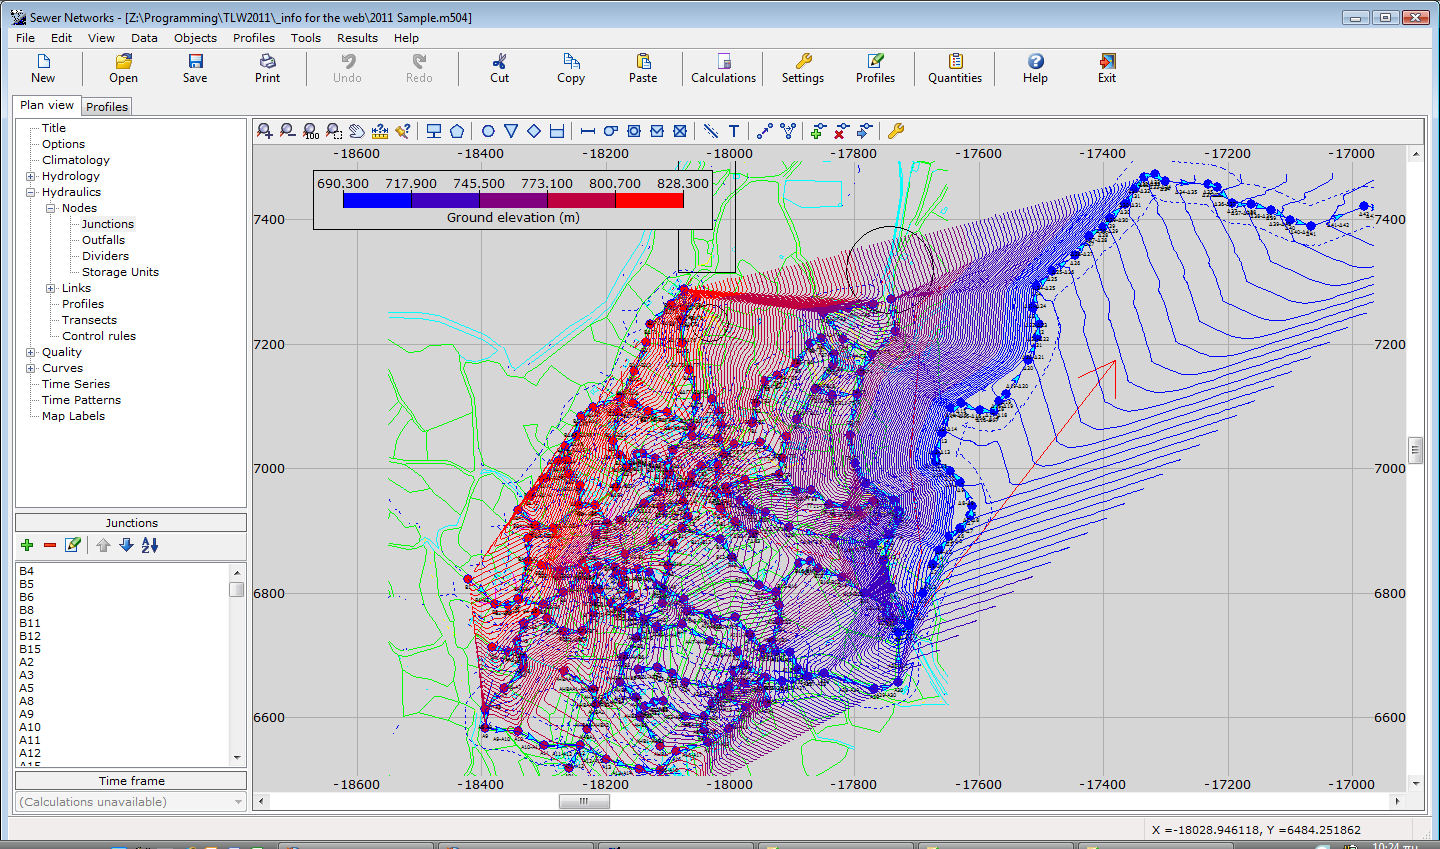Pick the Text label tool
The image size is (1440, 849).
pyautogui.click(x=734, y=131)
